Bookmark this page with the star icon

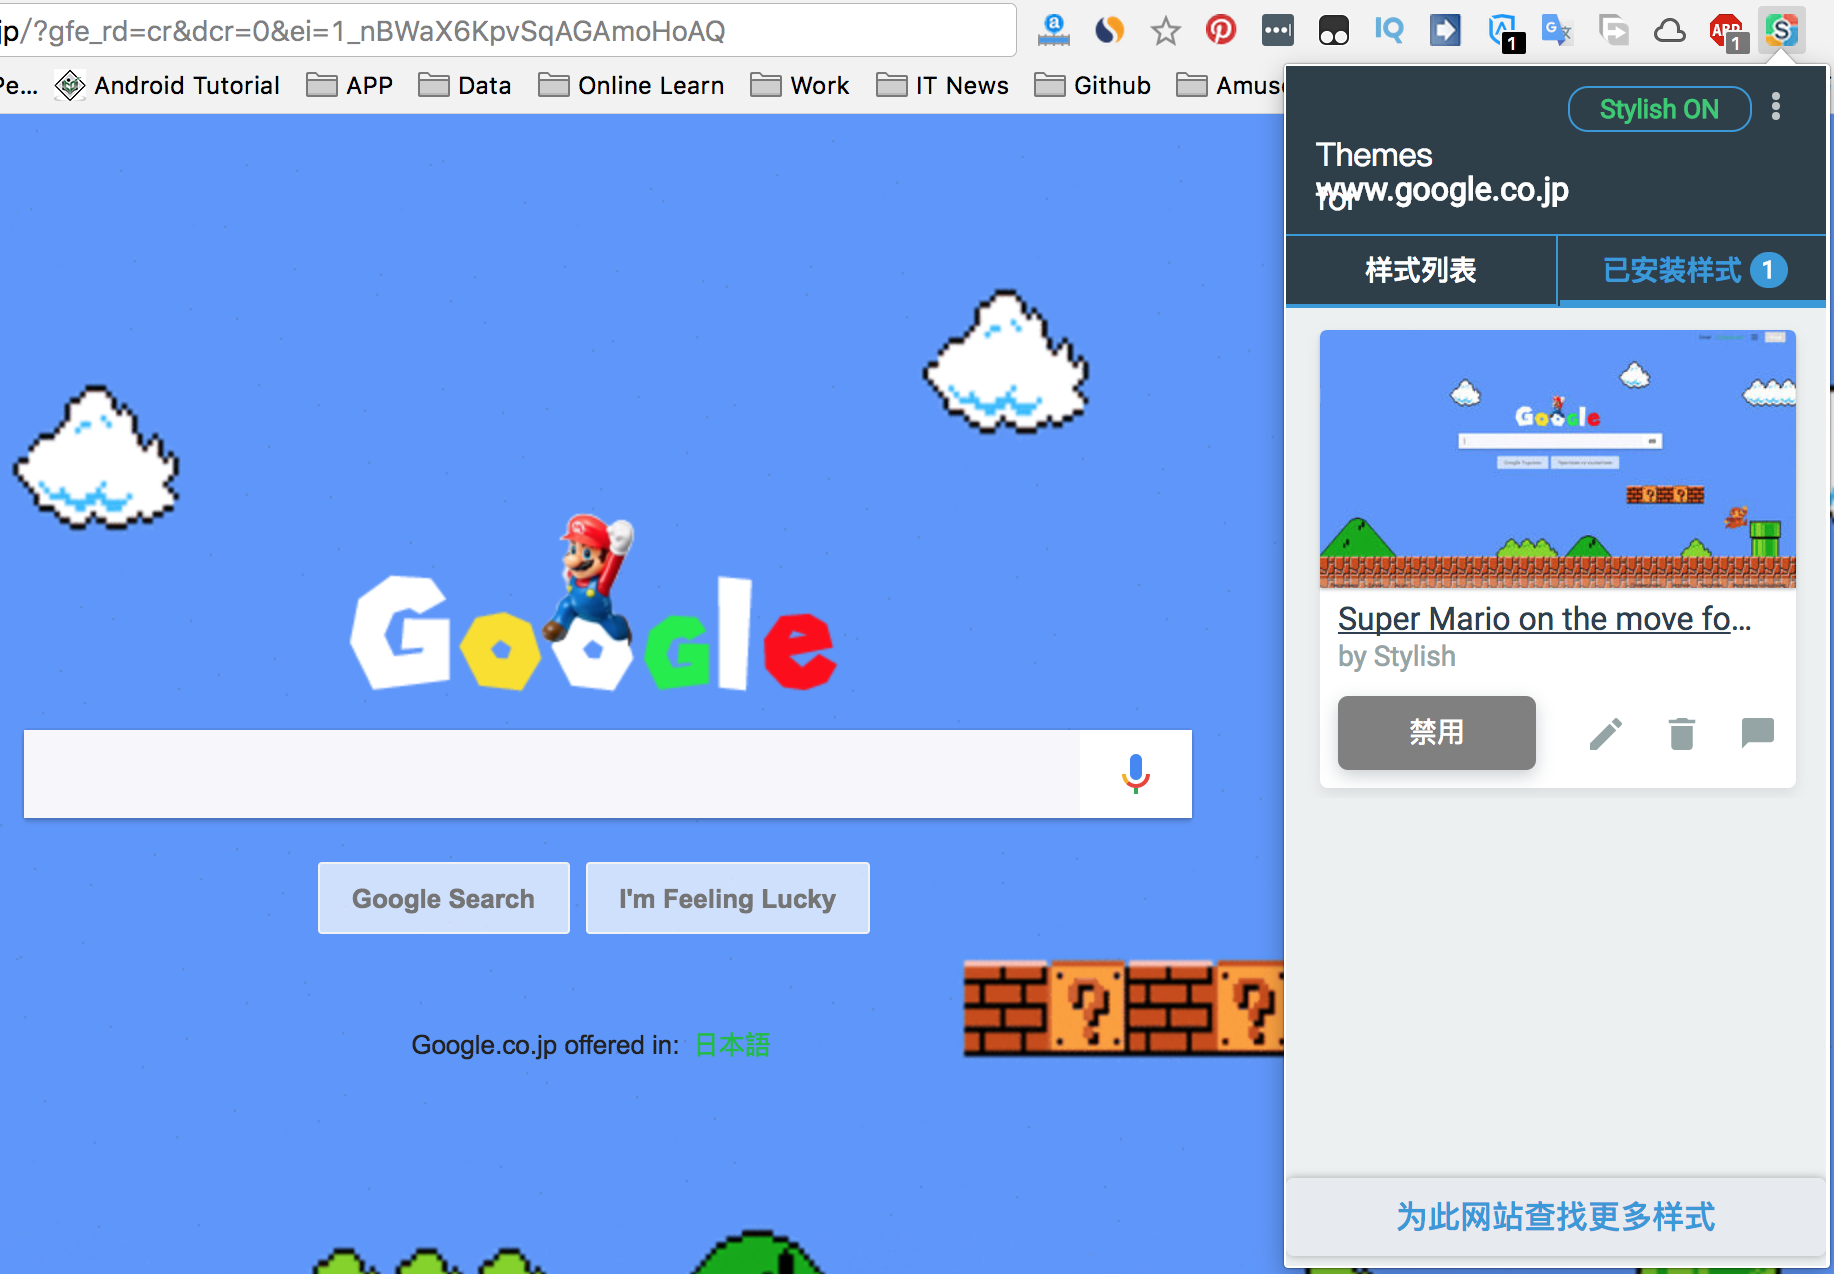tap(1165, 31)
